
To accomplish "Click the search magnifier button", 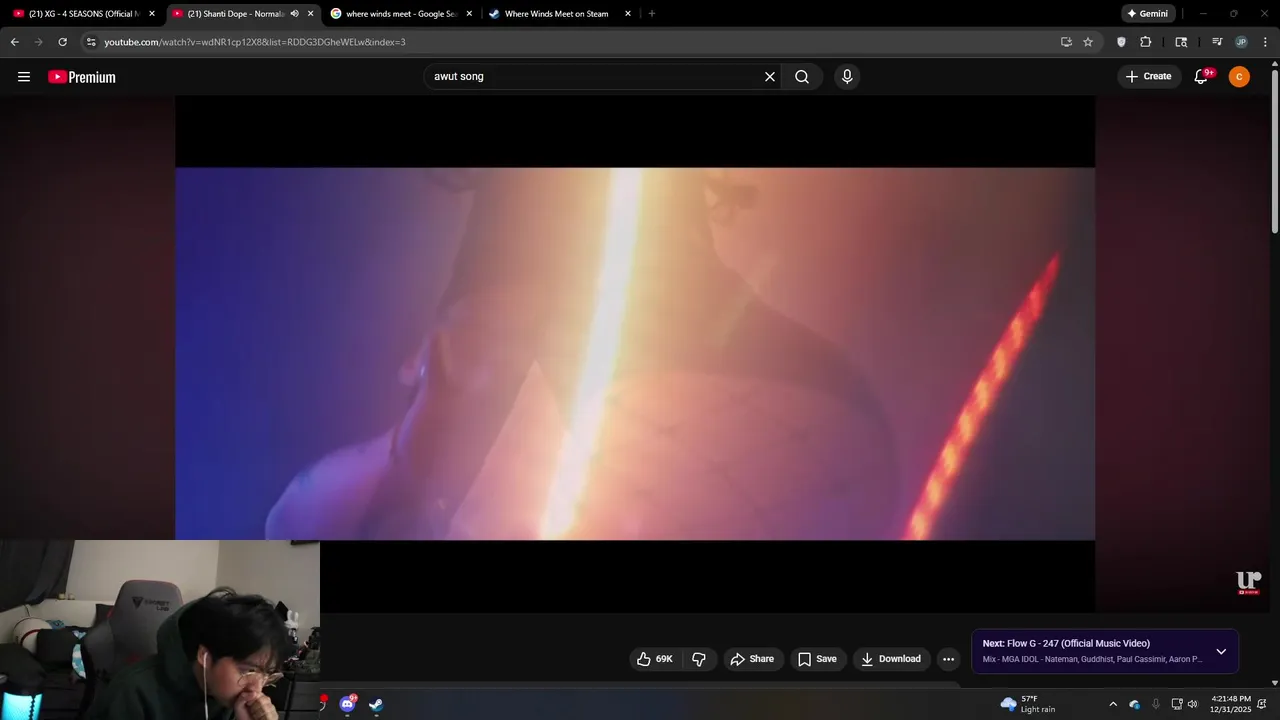I will [802, 77].
